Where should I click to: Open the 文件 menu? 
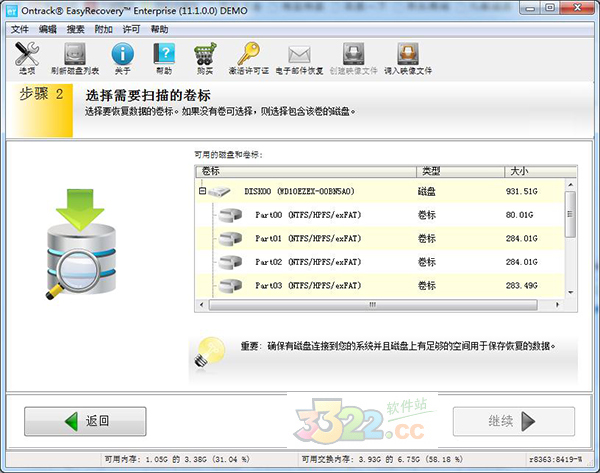click(20, 29)
